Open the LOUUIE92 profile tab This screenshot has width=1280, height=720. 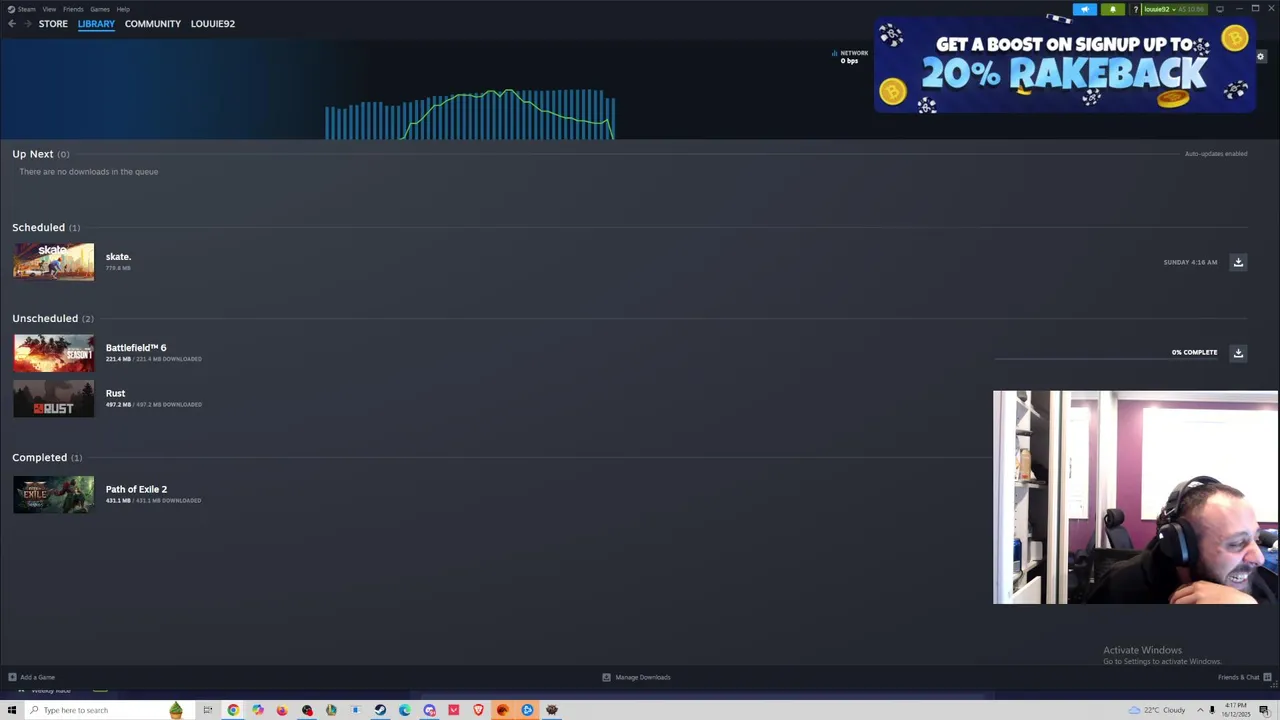pyautogui.click(x=213, y=24)
